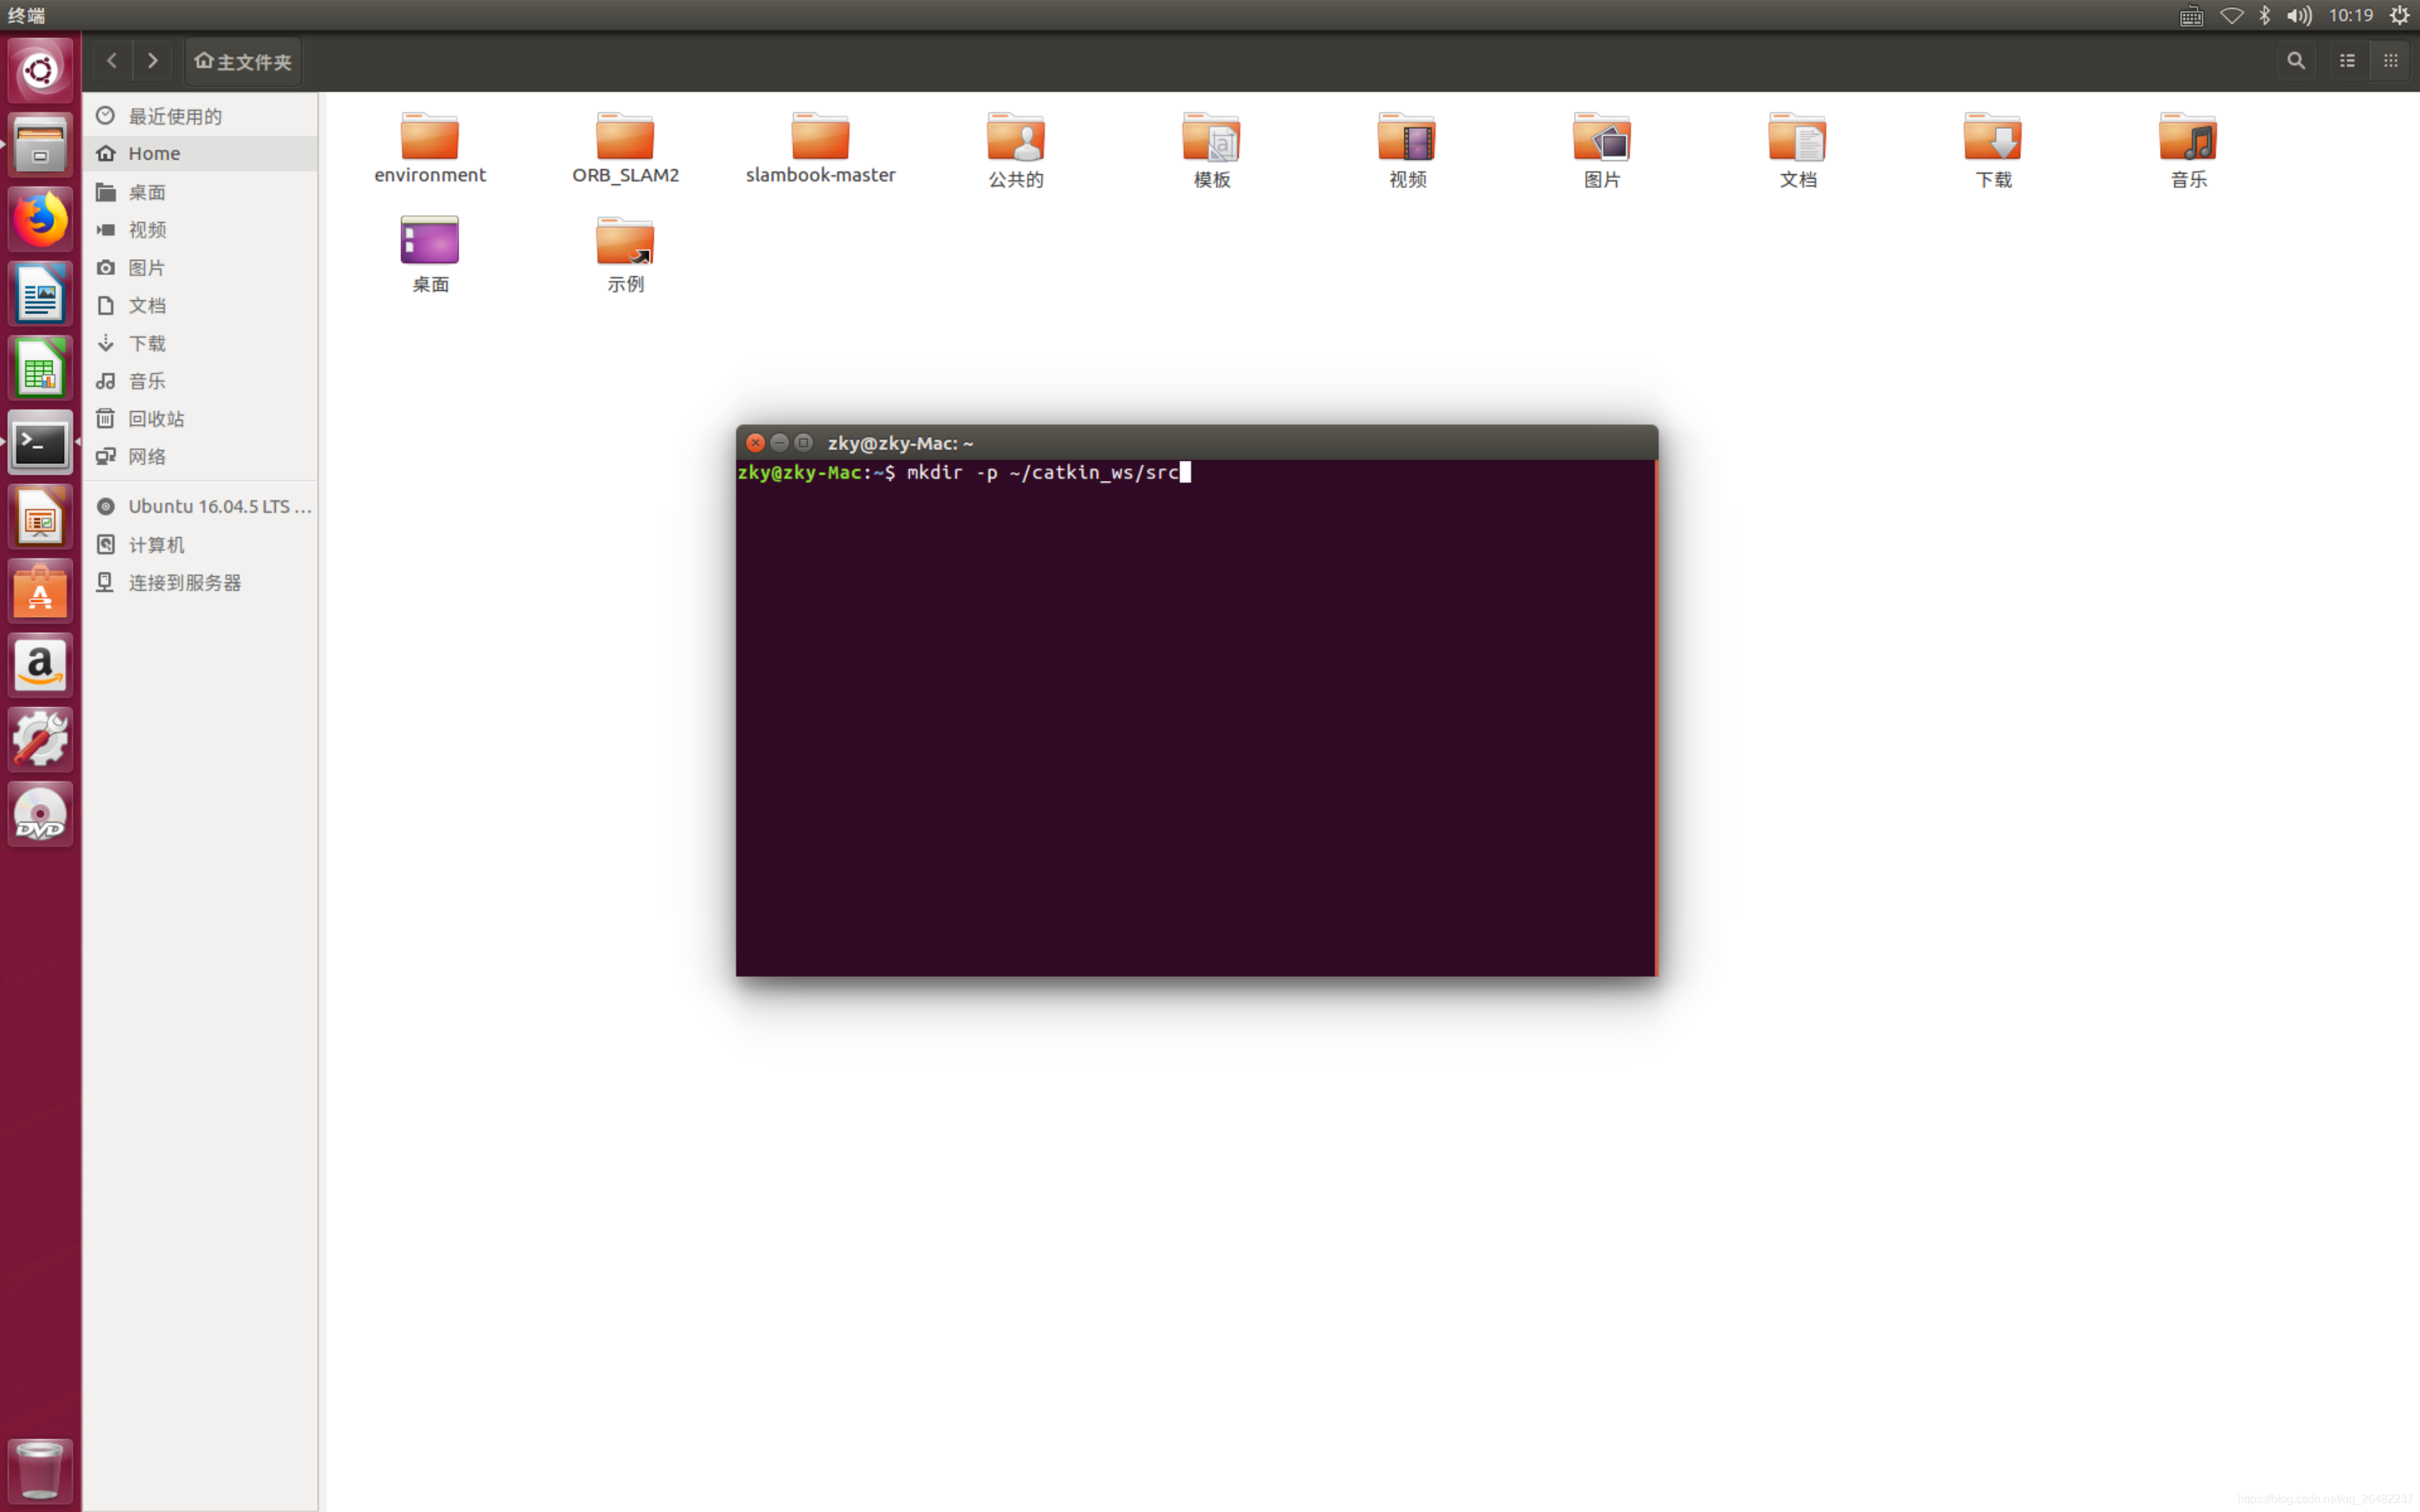The image size is (2420, 1512).
Task: Select the 视频 folder in main pane
Action: (x=1407, y=150)
